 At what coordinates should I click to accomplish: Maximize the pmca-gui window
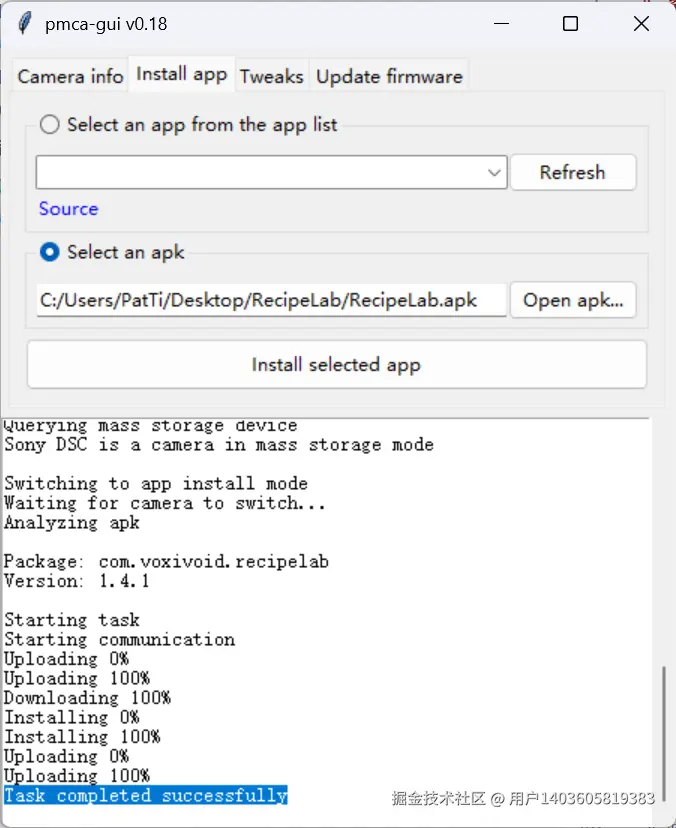[x=570, y=24]
